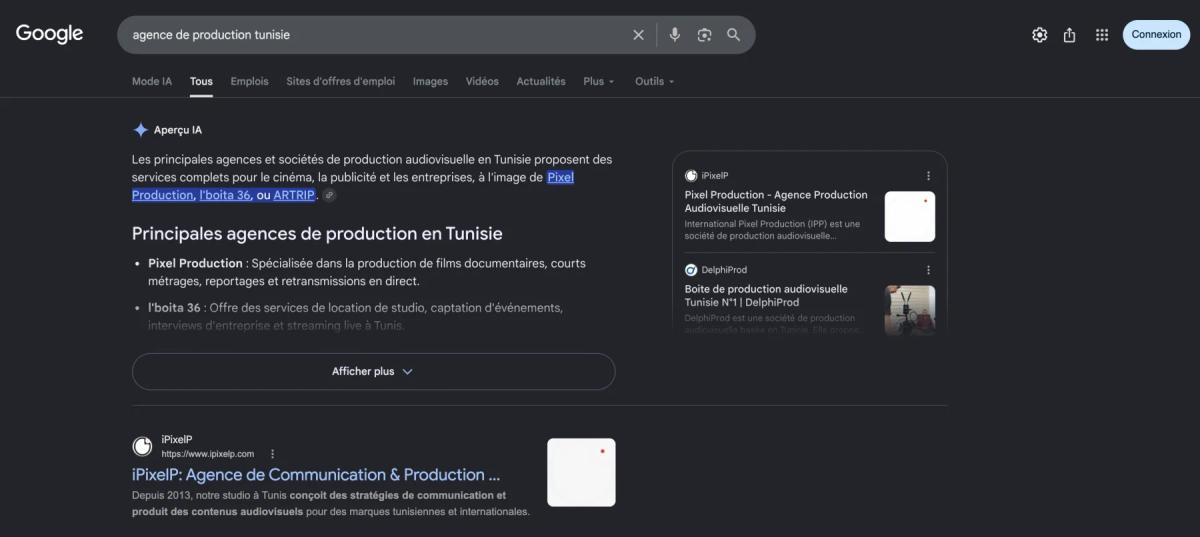
Task: Open the iPixelP card three-dot menu
Action: point(928,176)
